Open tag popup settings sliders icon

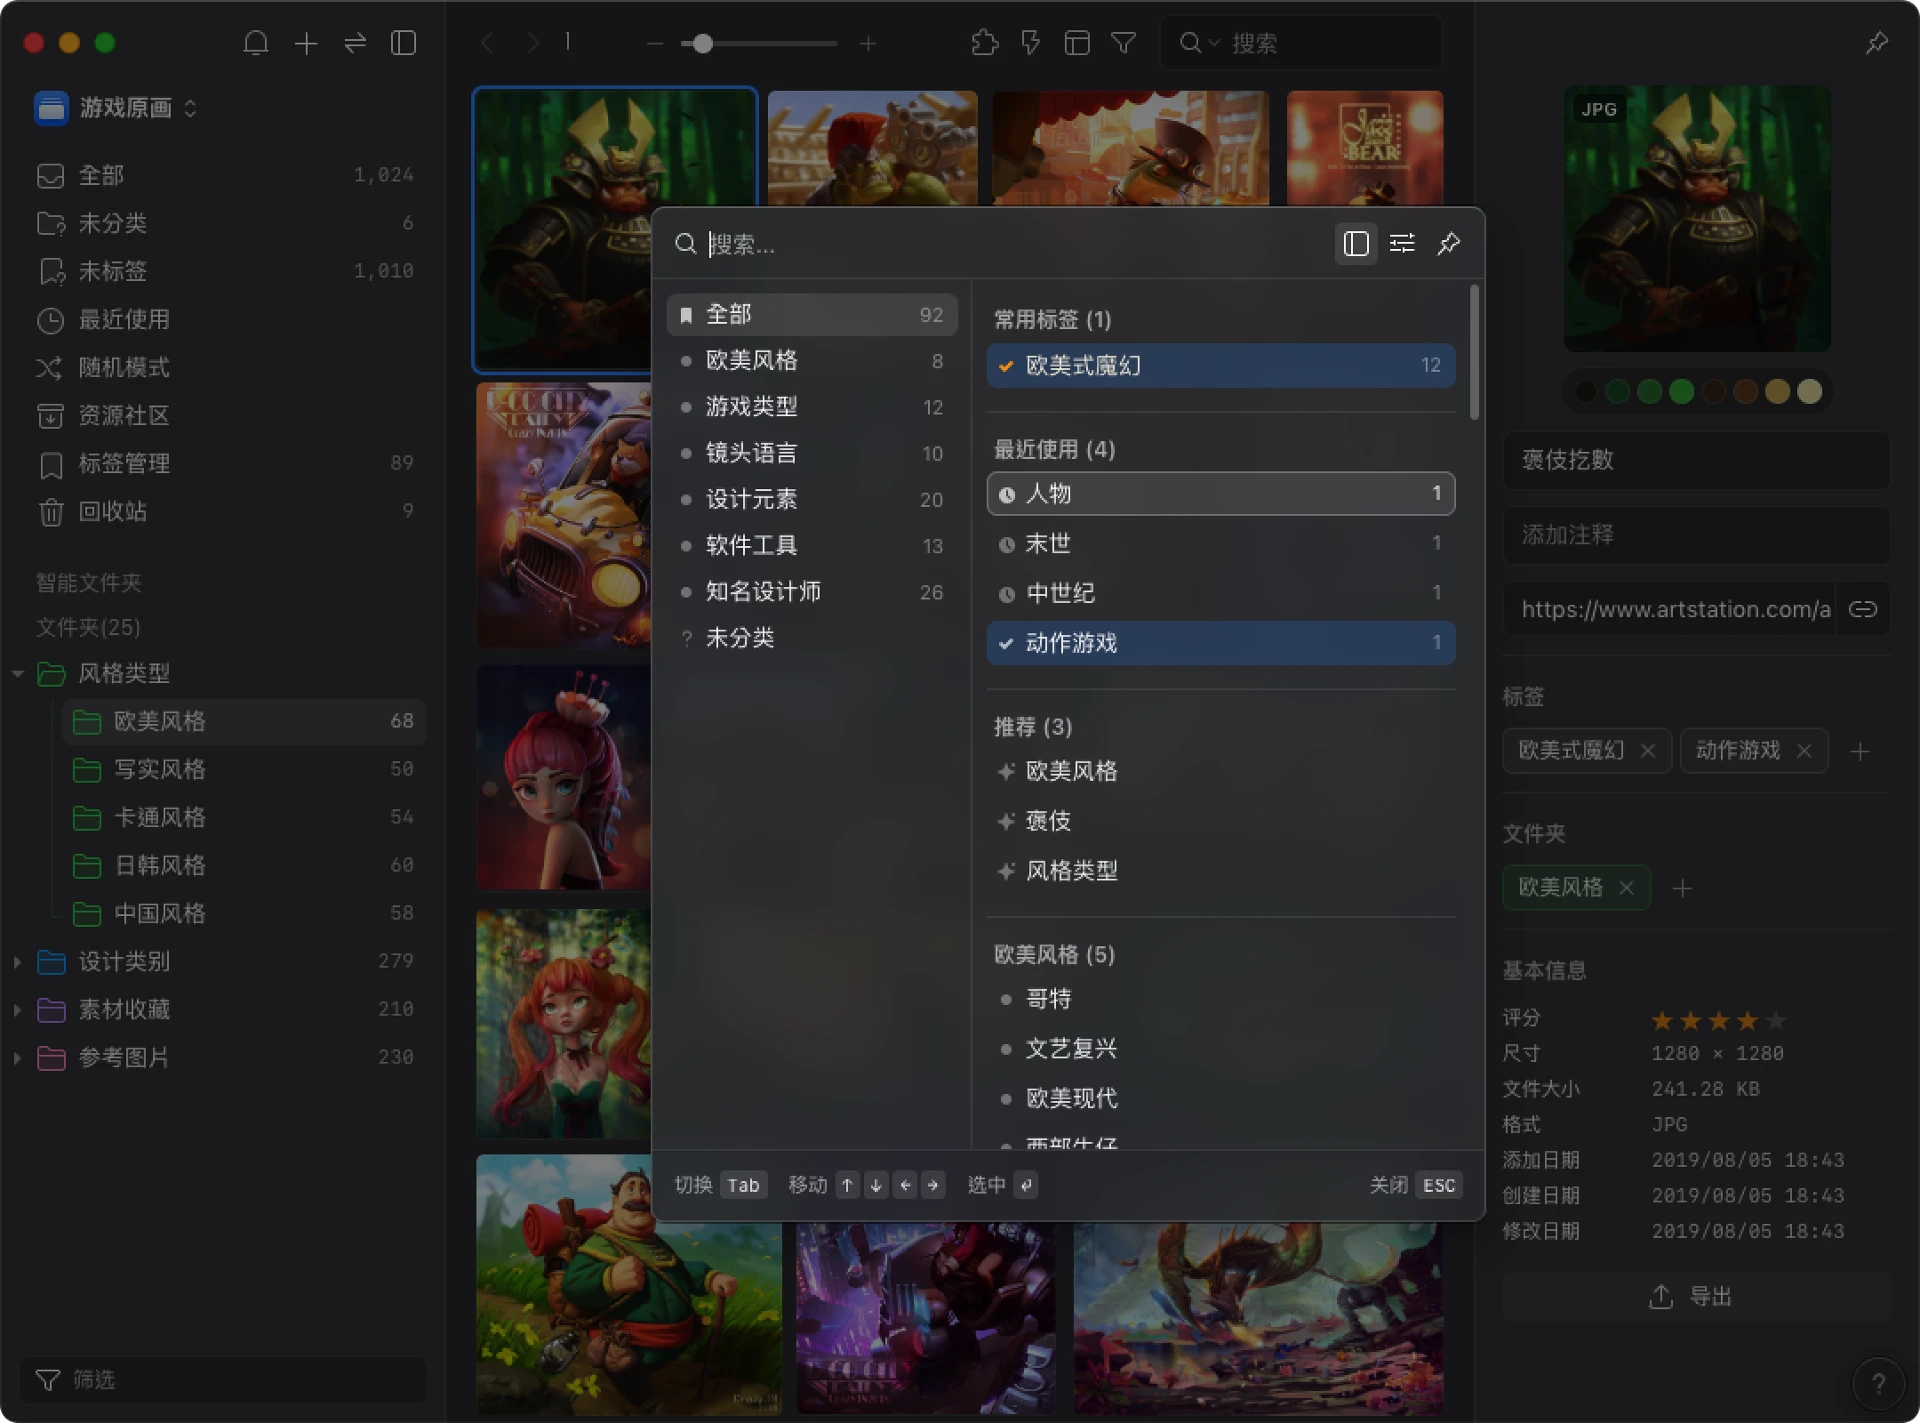1402,244
